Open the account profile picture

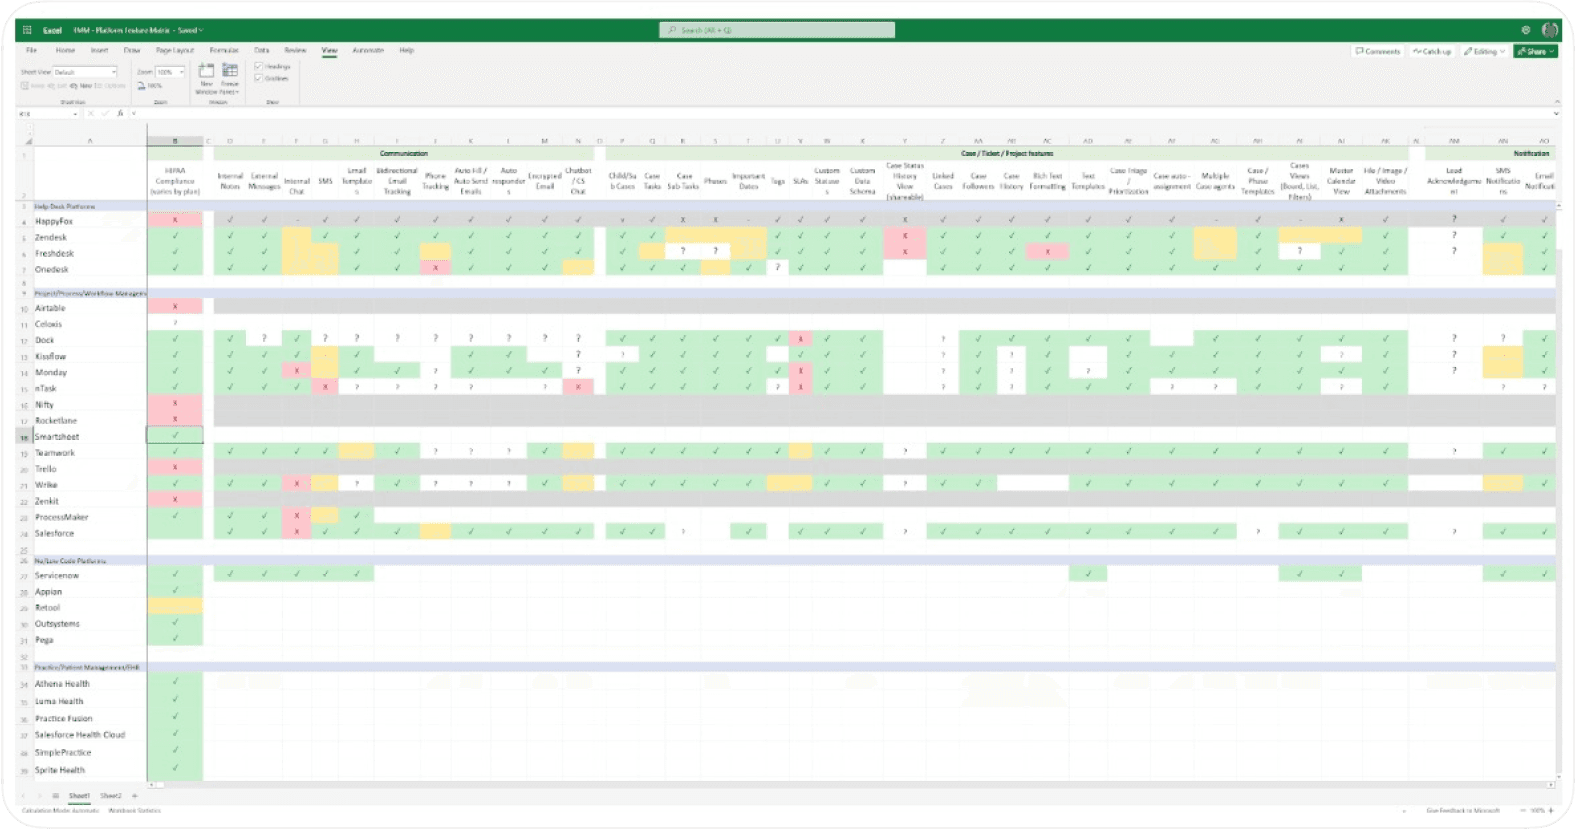tap(1550, 30)
